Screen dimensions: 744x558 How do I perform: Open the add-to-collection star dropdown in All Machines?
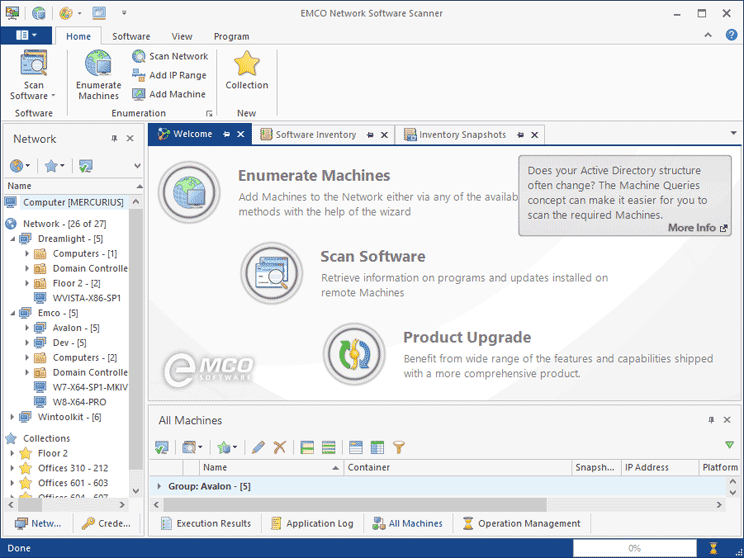(227, 447)
